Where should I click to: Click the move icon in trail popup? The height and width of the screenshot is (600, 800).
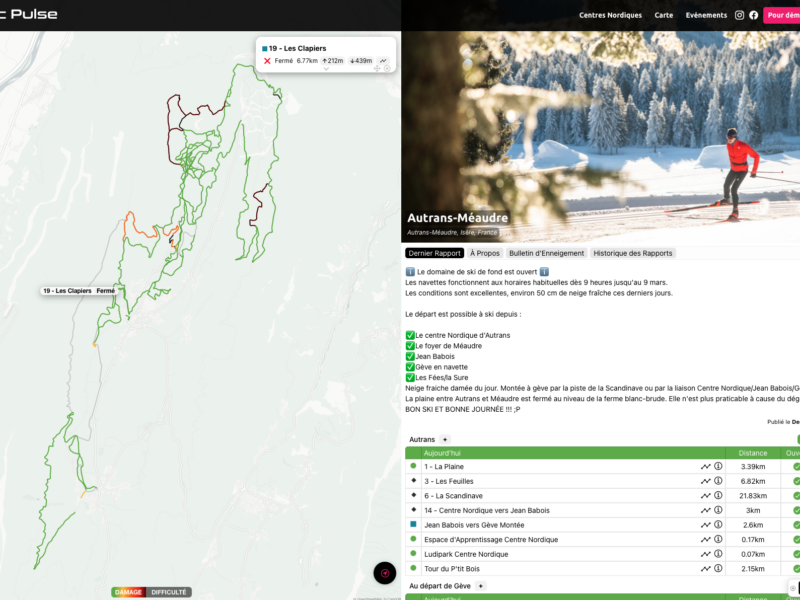click(377, 68)
